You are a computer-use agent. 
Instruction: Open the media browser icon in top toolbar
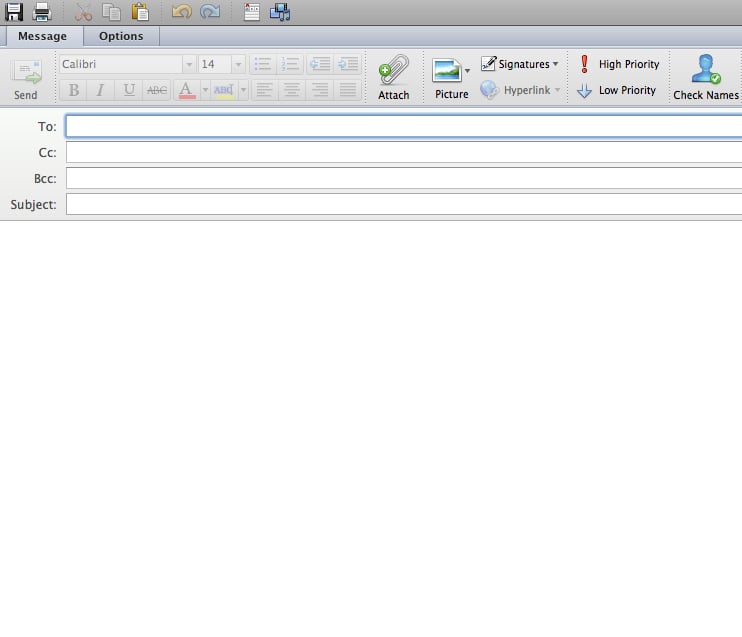click(280, 12)
